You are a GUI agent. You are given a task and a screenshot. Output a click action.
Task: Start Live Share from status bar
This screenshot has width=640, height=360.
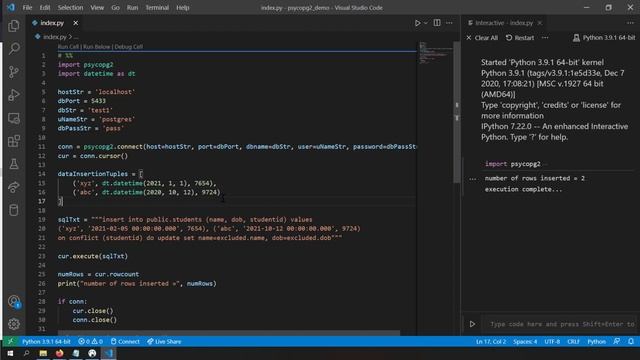164,341
